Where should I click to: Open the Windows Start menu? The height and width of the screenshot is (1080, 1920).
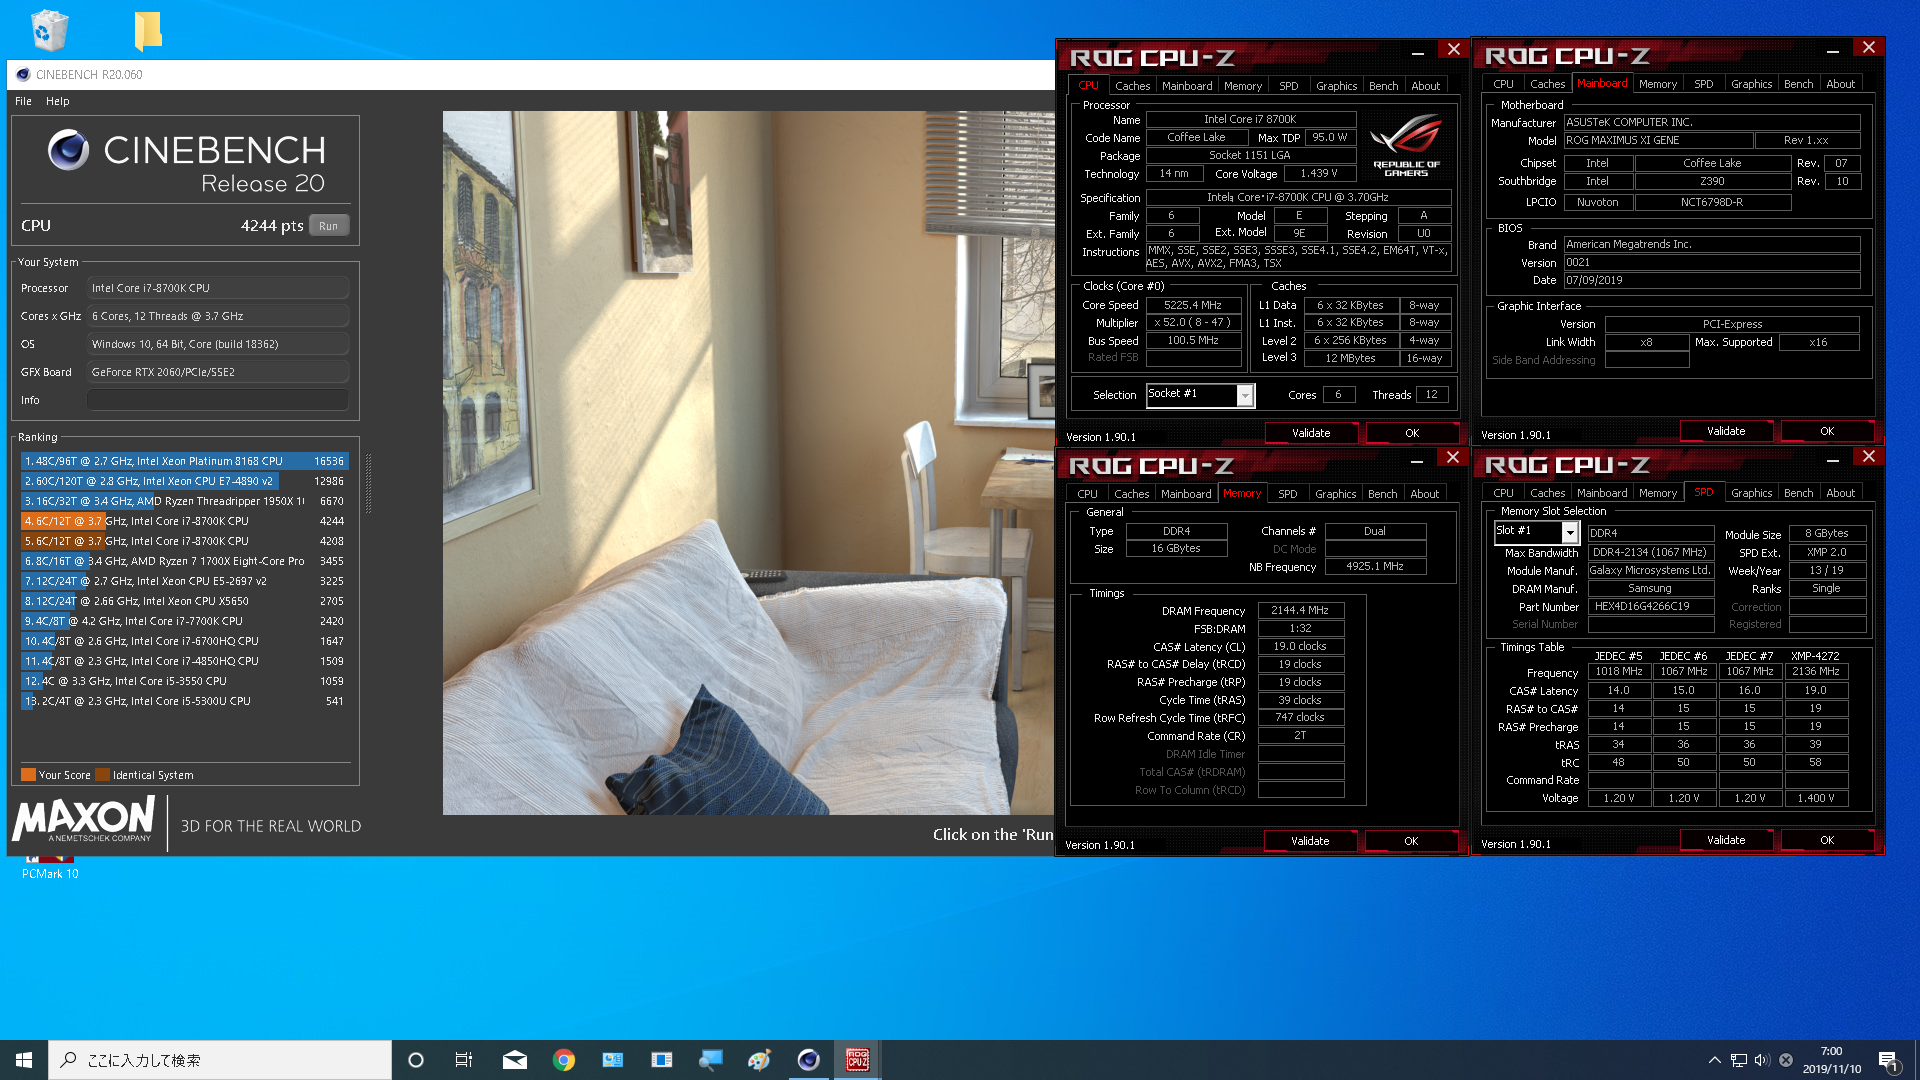pyautogui.click(x=24, y=1060)
